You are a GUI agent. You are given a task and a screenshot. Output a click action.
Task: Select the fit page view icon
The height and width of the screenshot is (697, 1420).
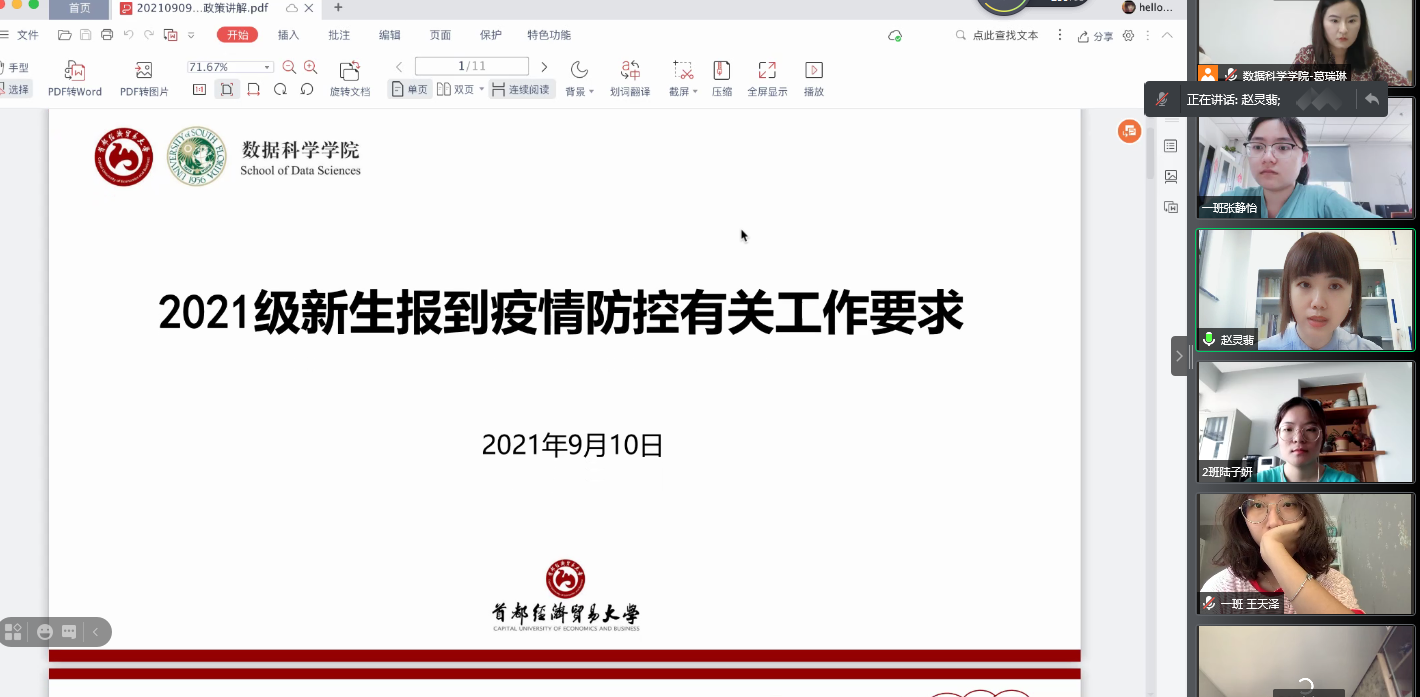click(x=227, y=89)
